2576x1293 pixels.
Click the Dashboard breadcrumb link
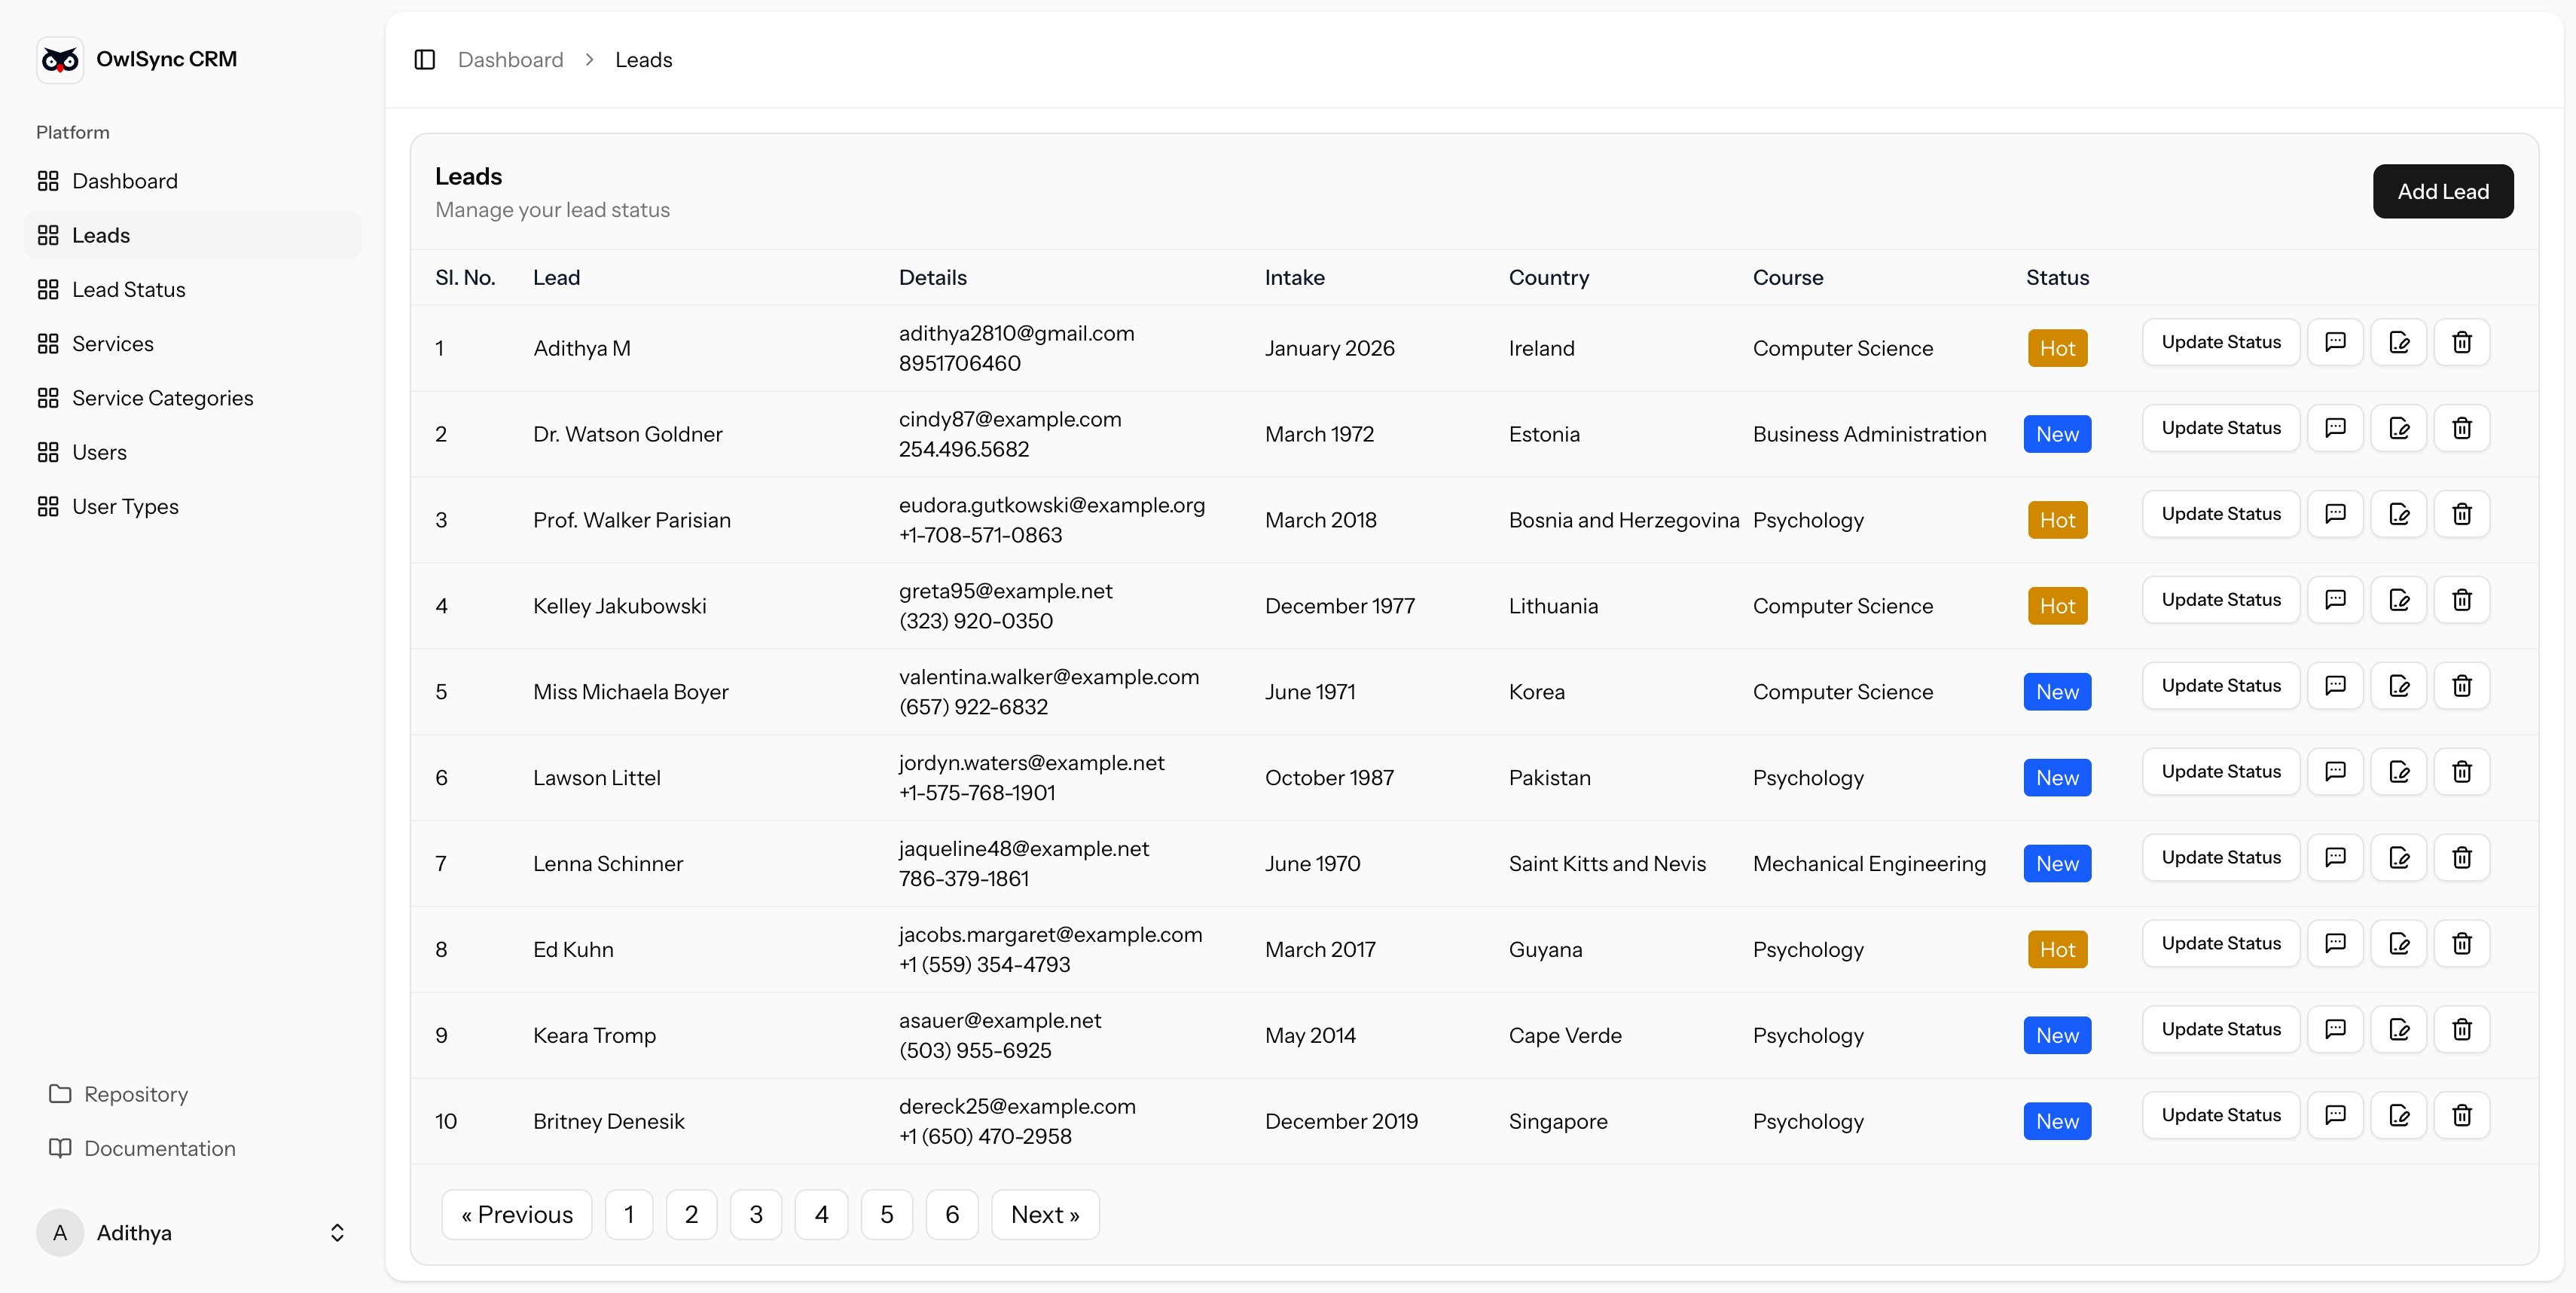tap(510, 60)
